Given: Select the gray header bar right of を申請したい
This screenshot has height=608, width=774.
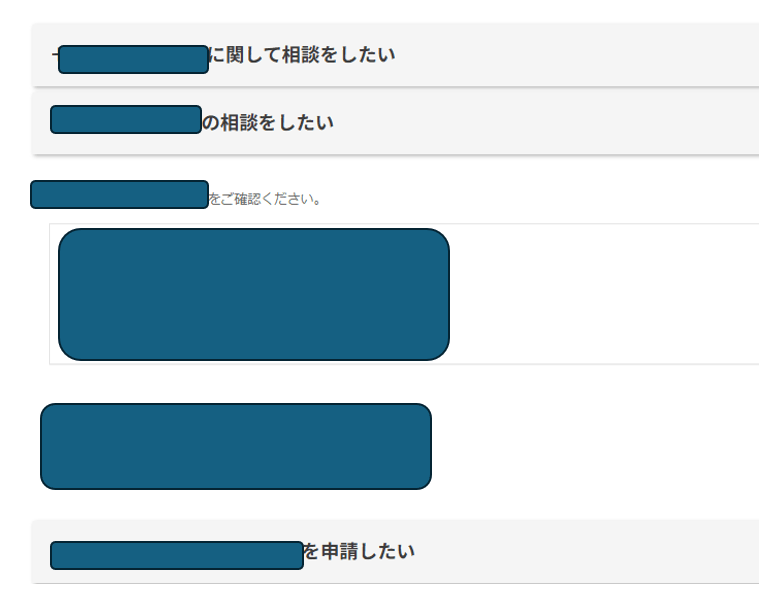Looking at the screenshot, I should 587,551.
